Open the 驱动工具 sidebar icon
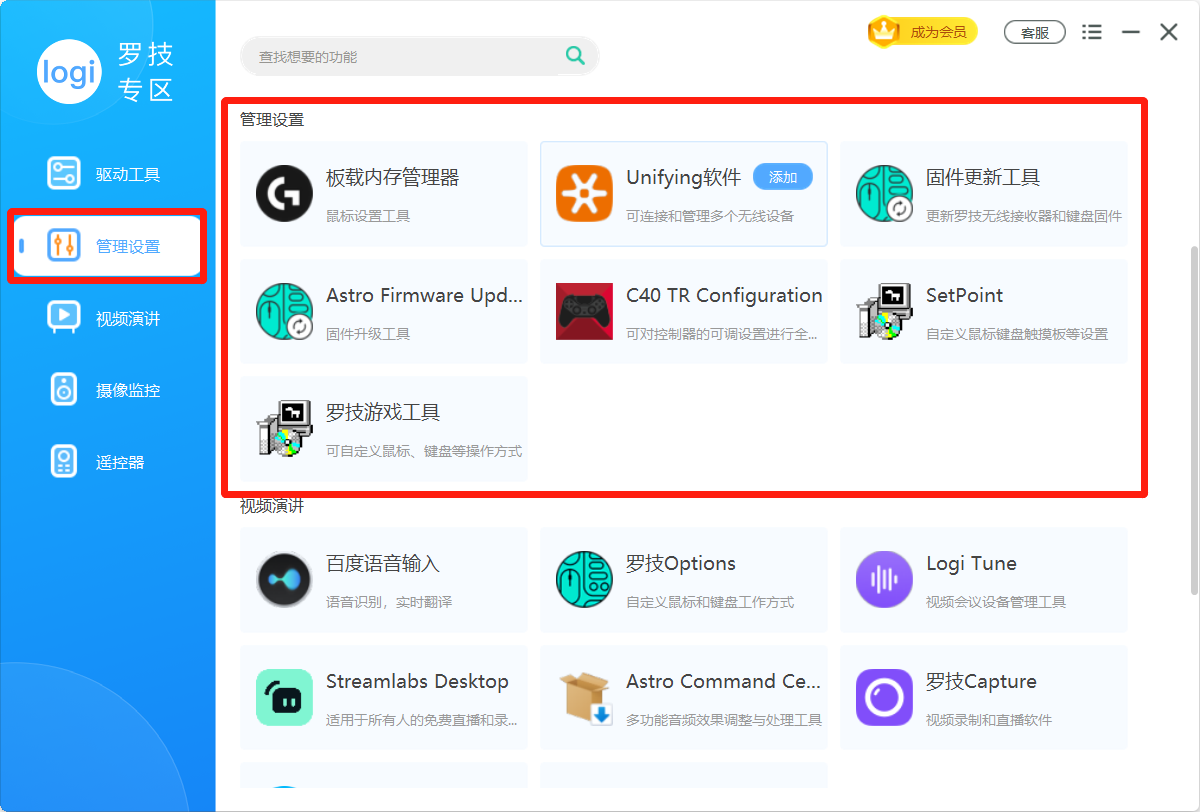This screenshot has height=812, width=1200. pyautogui.click(x=64, y=173)
